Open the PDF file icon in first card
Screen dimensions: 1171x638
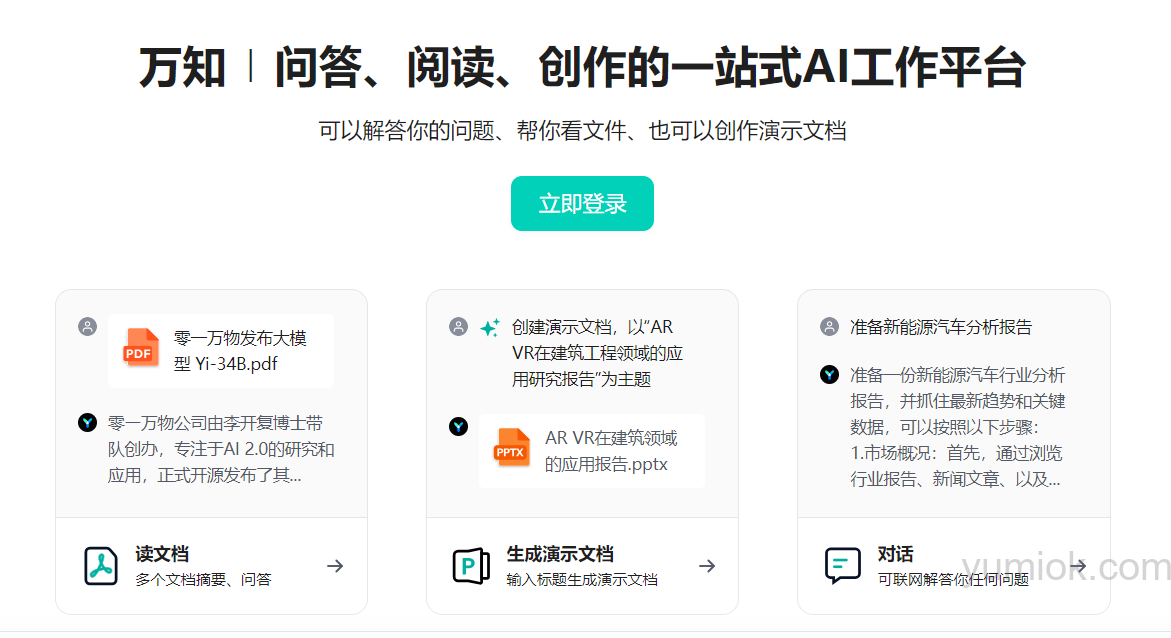coord(141,349)
